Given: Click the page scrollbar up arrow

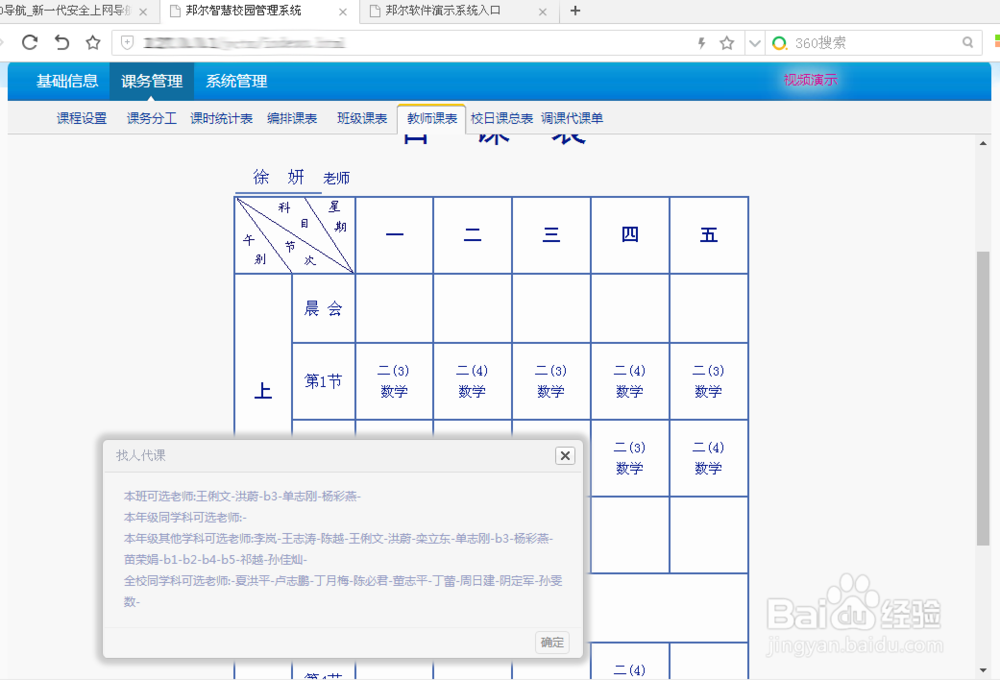Looking at the screenshot, I should tap(983, 143).
